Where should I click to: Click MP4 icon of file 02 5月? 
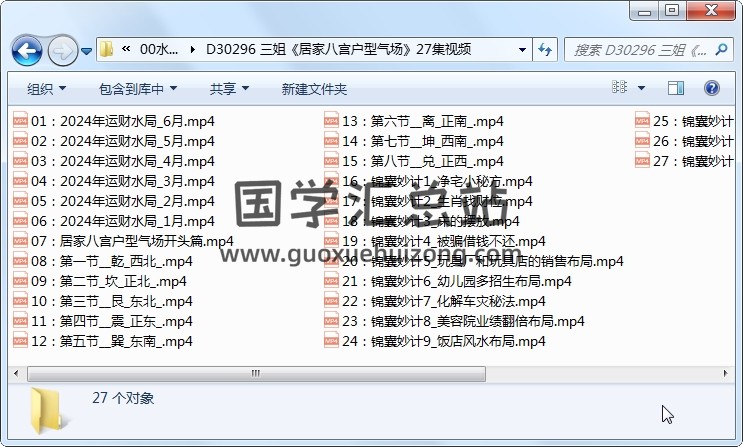pos(20,141)
